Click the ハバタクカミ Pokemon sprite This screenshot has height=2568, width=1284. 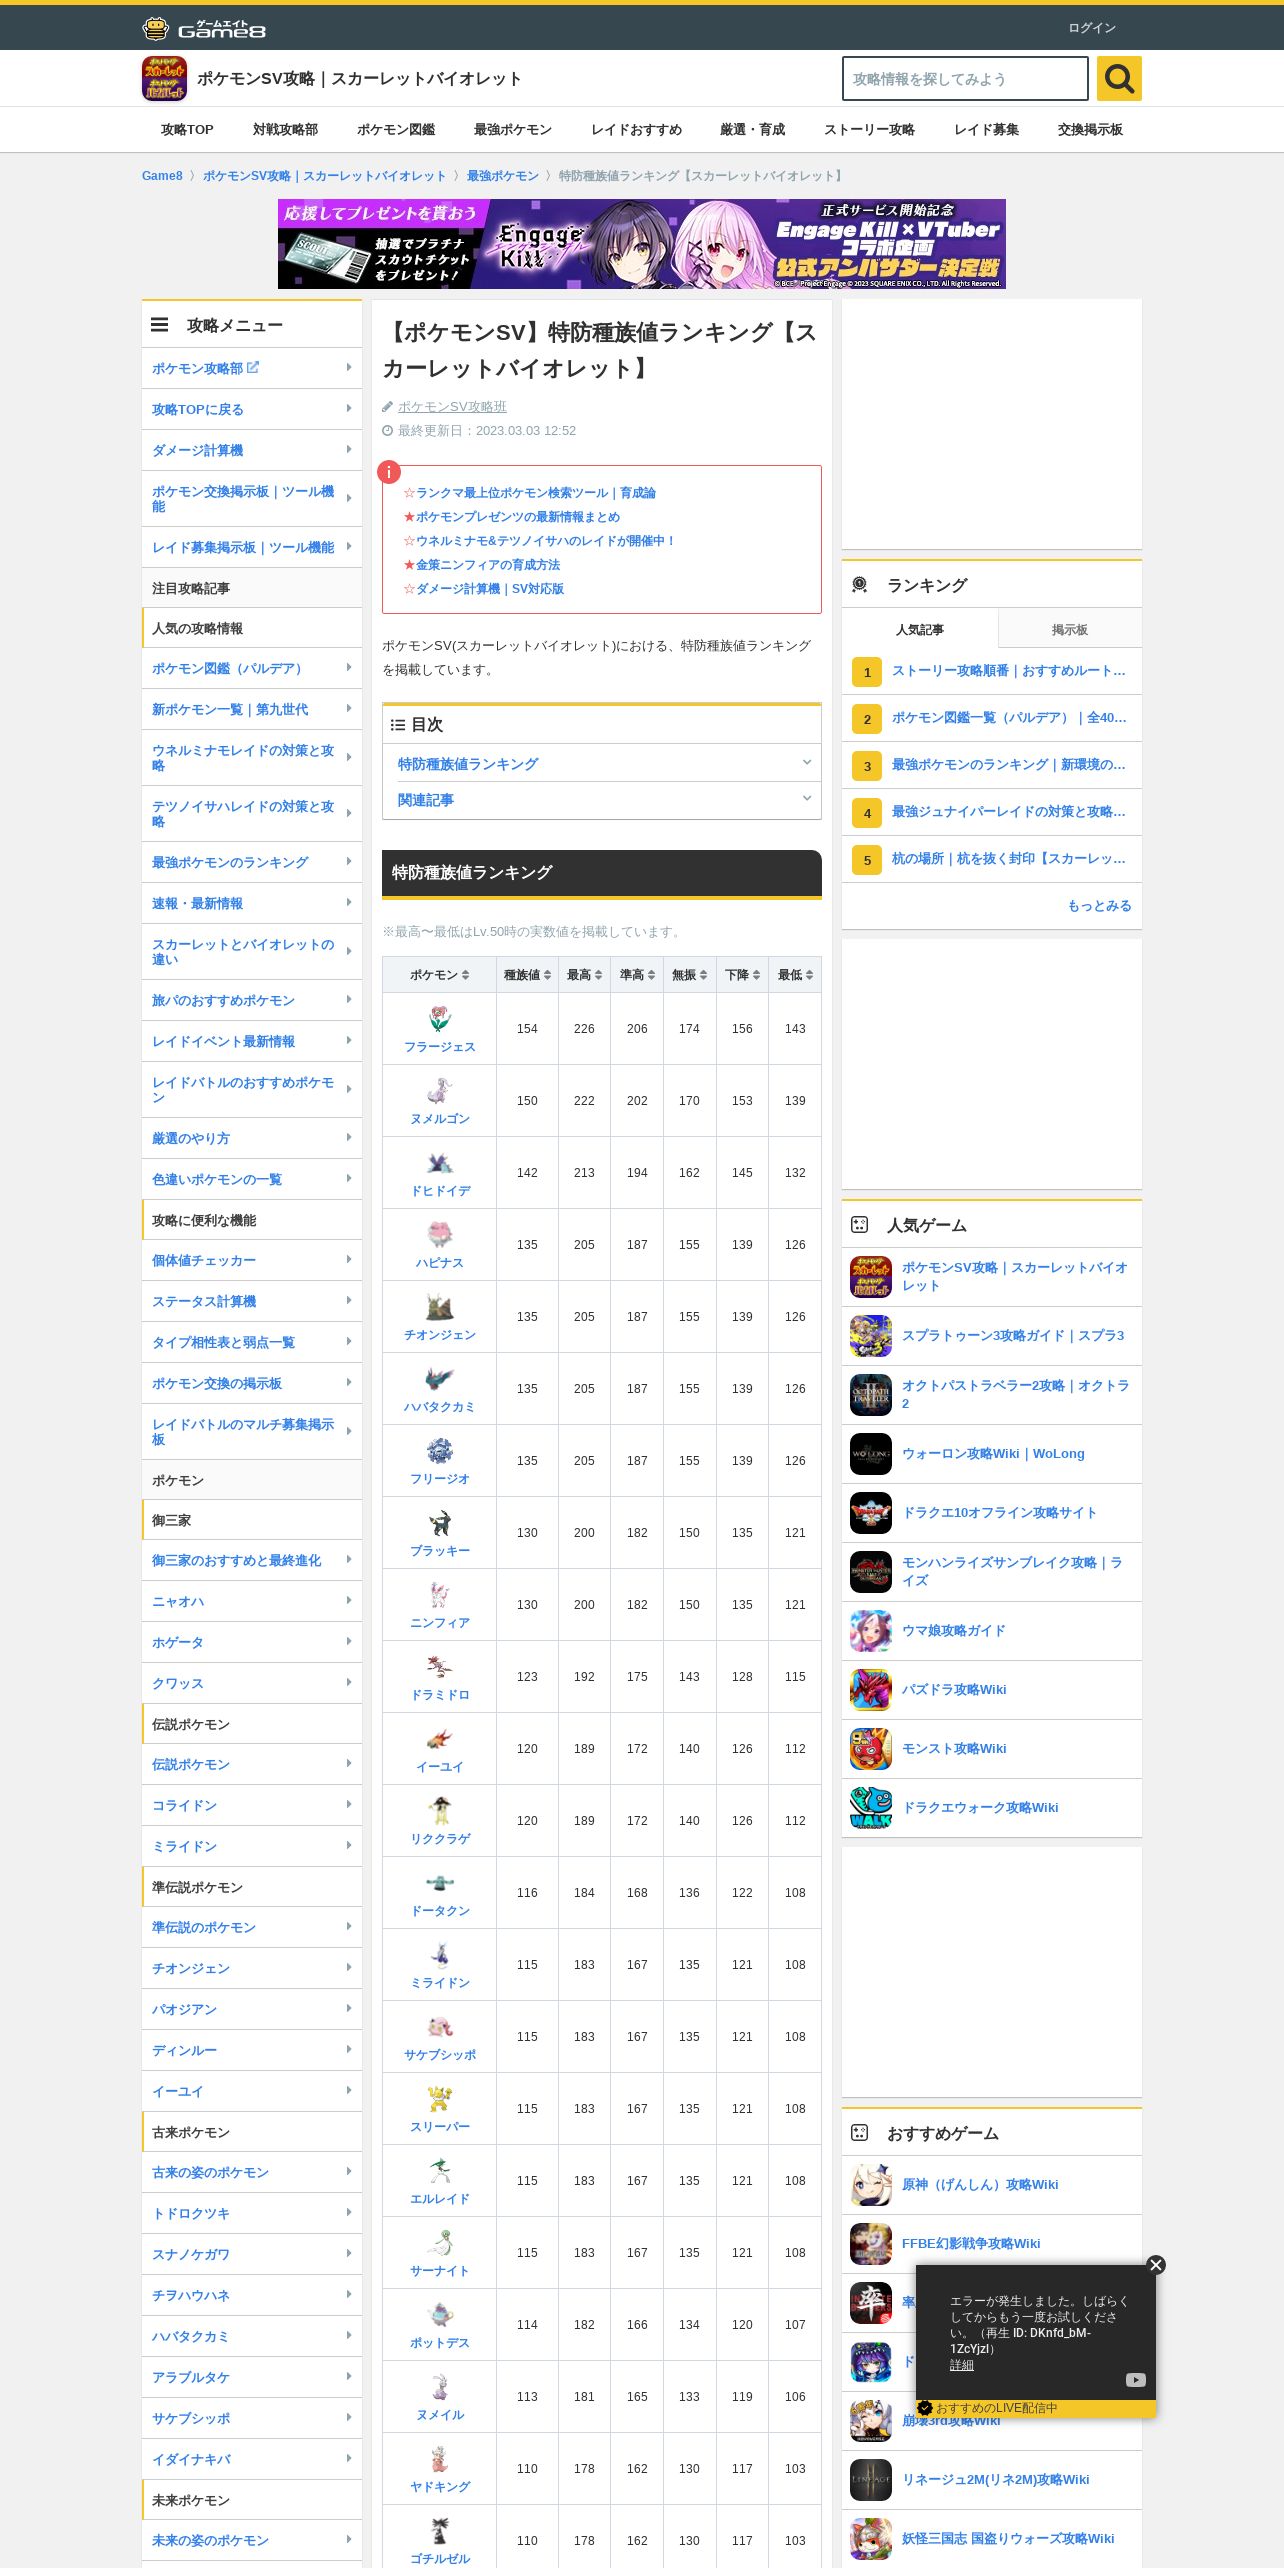440,1379
